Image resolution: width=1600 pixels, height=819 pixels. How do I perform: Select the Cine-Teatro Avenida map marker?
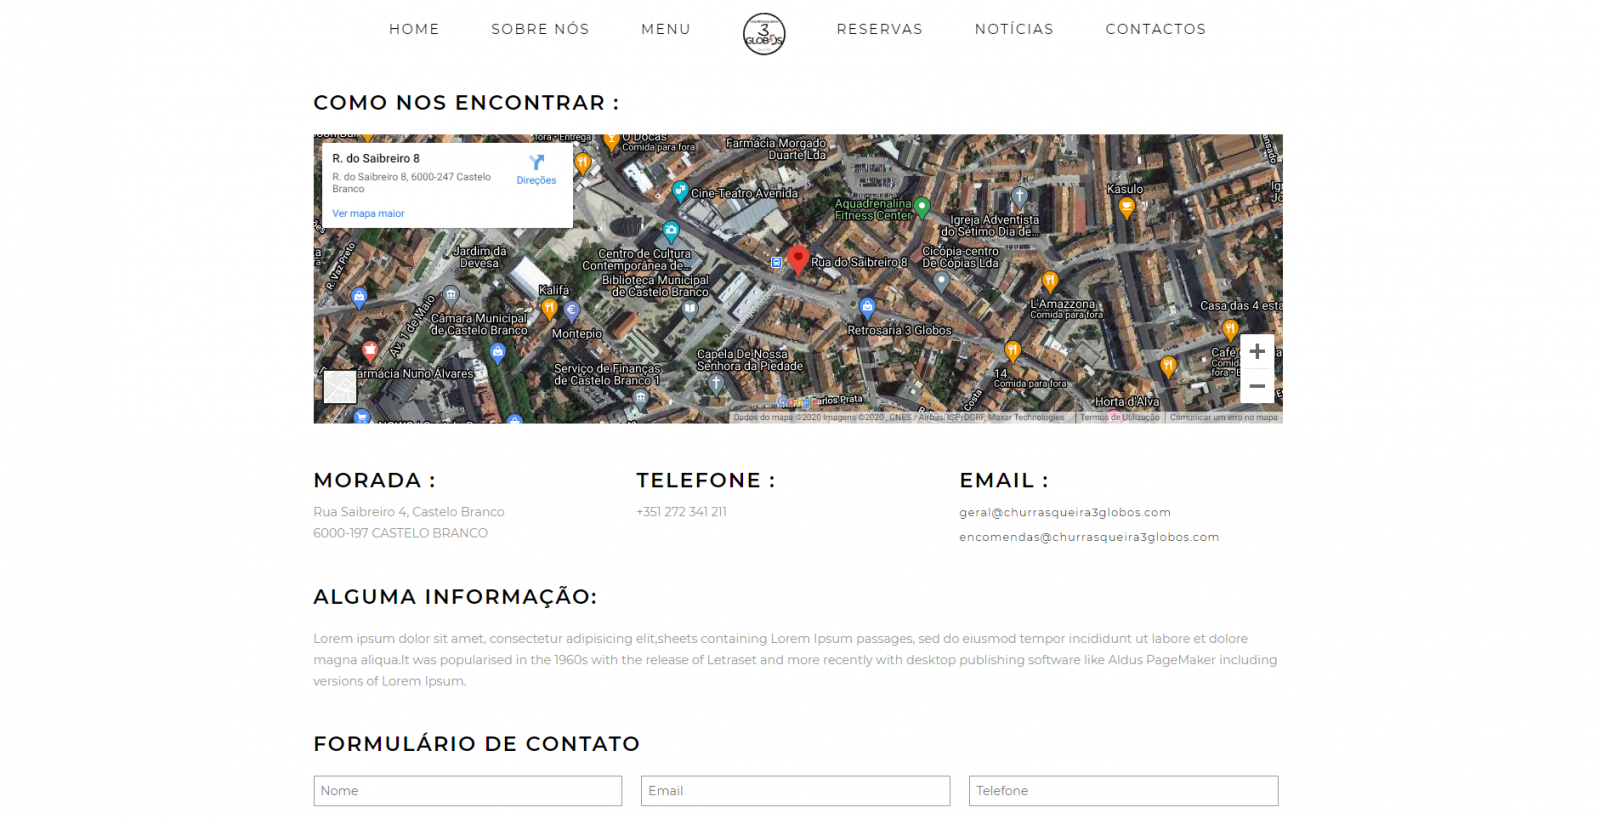680,191
